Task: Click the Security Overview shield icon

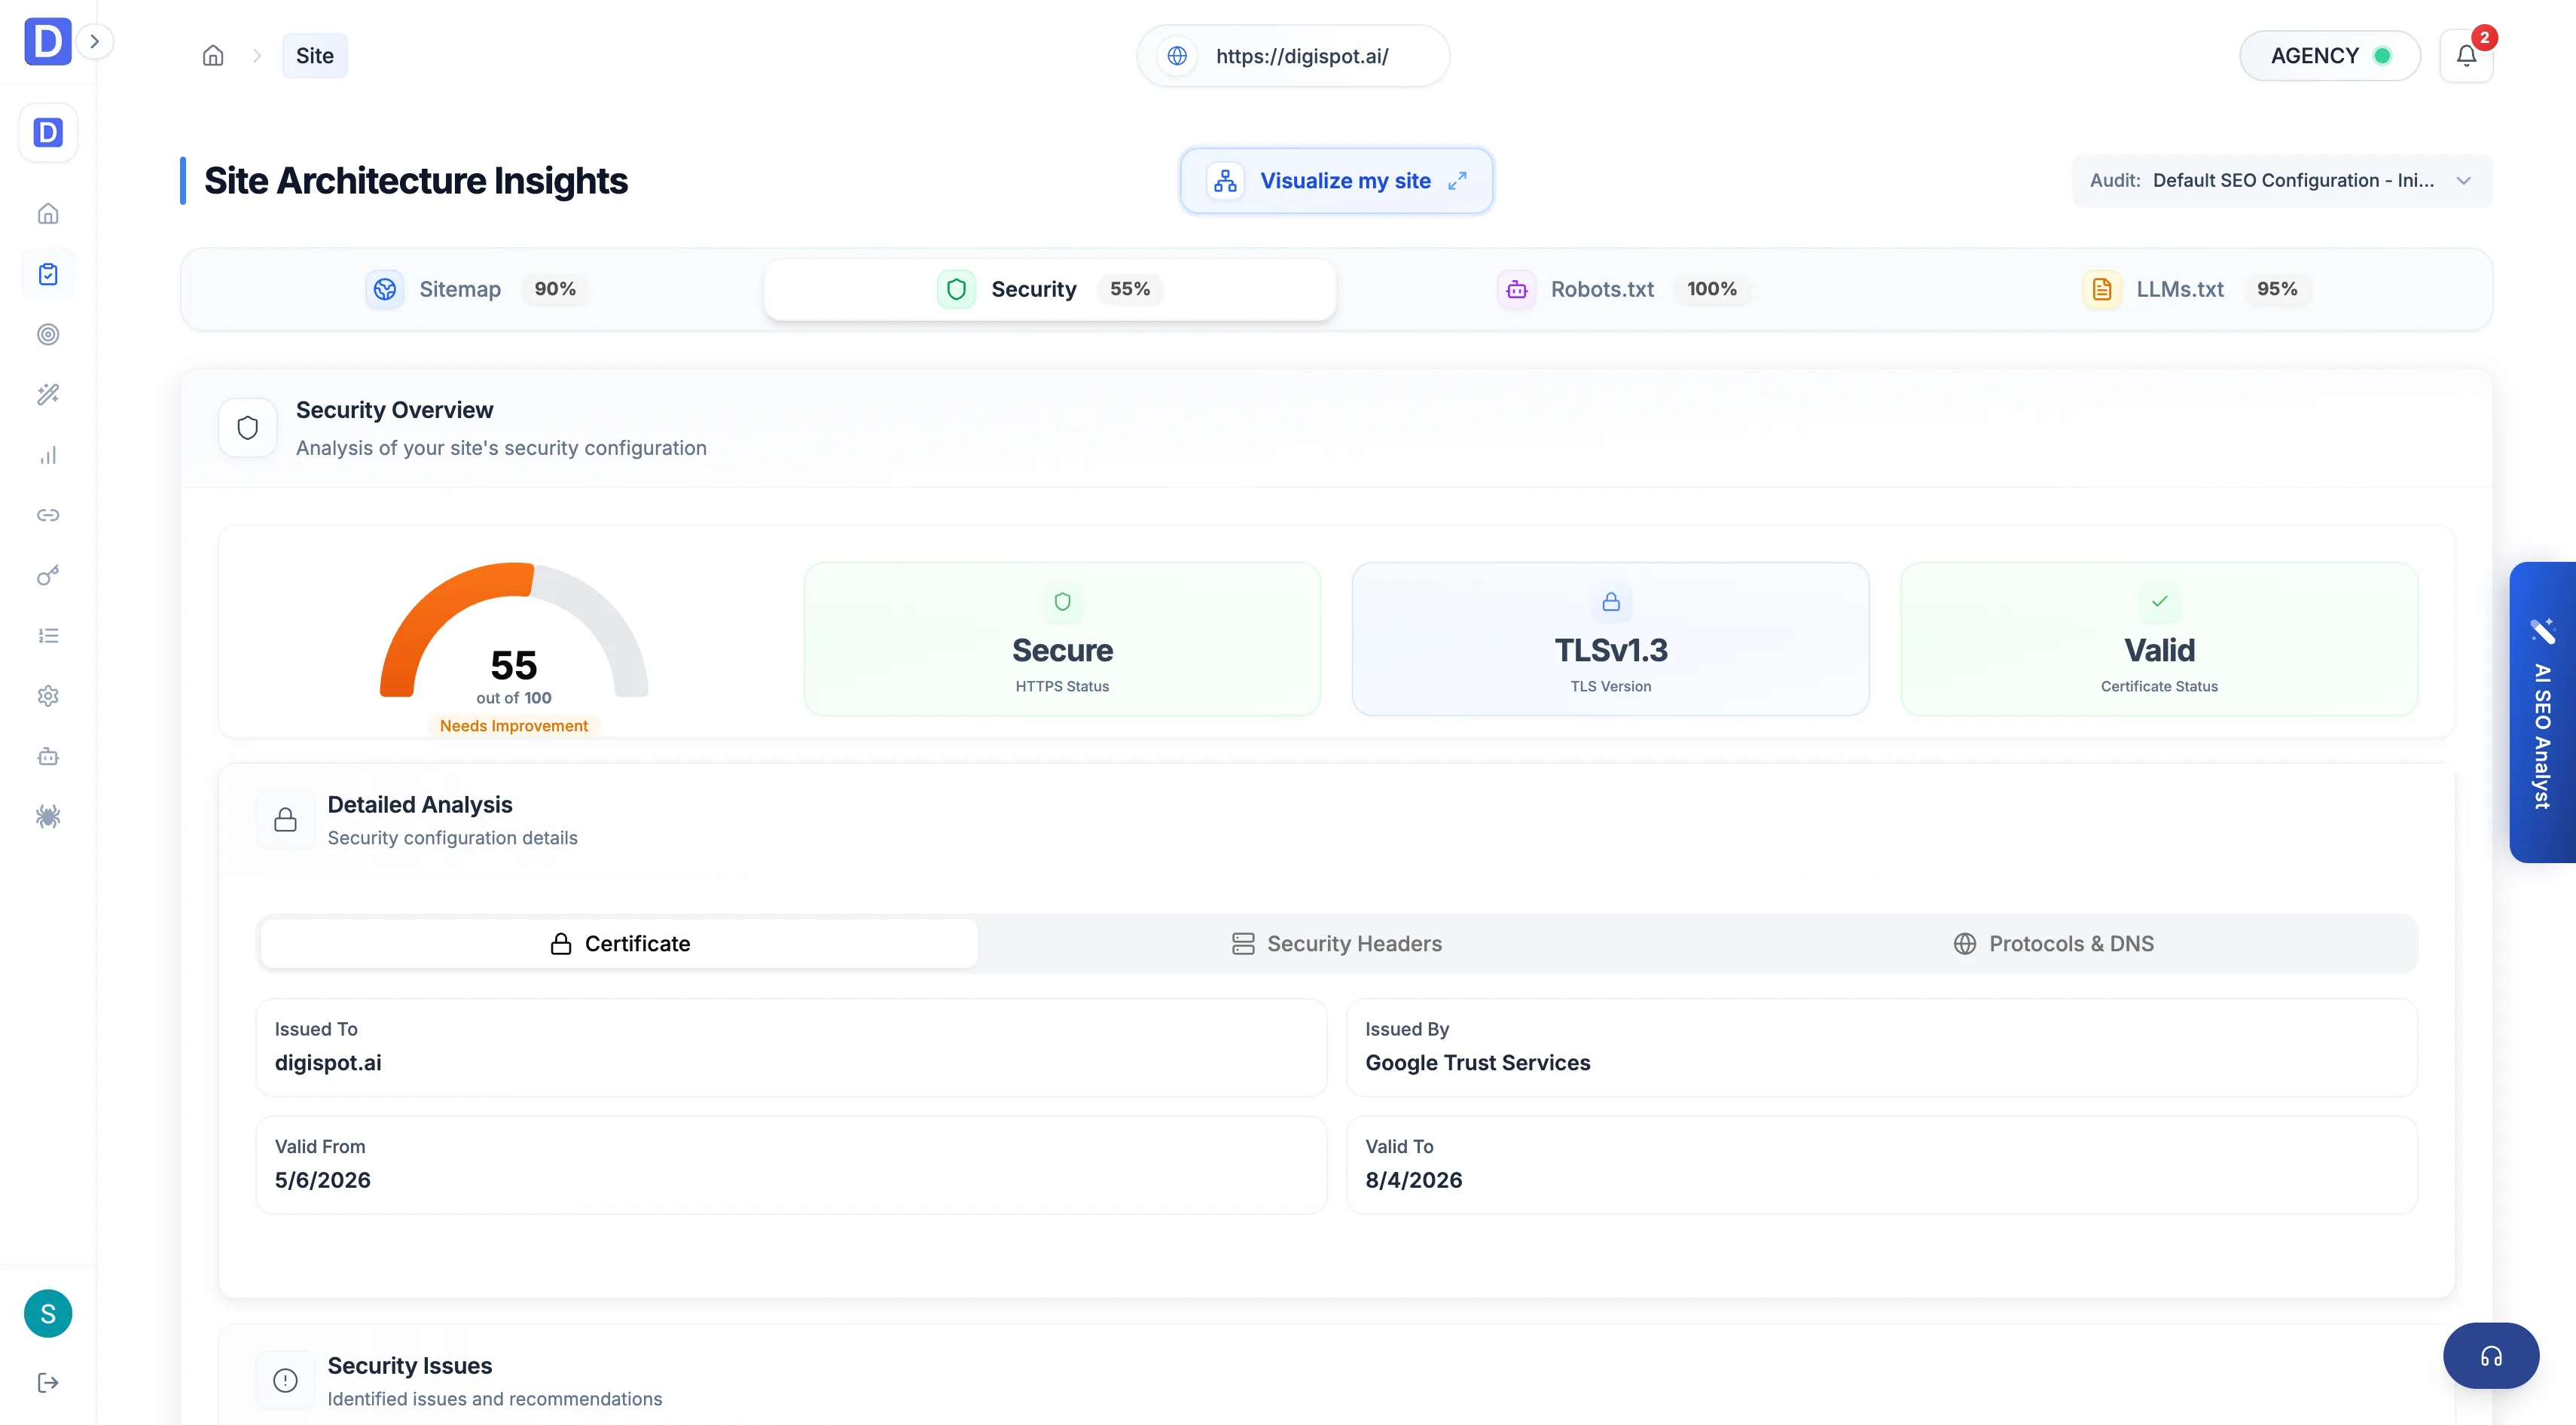Action: point(247,428)
